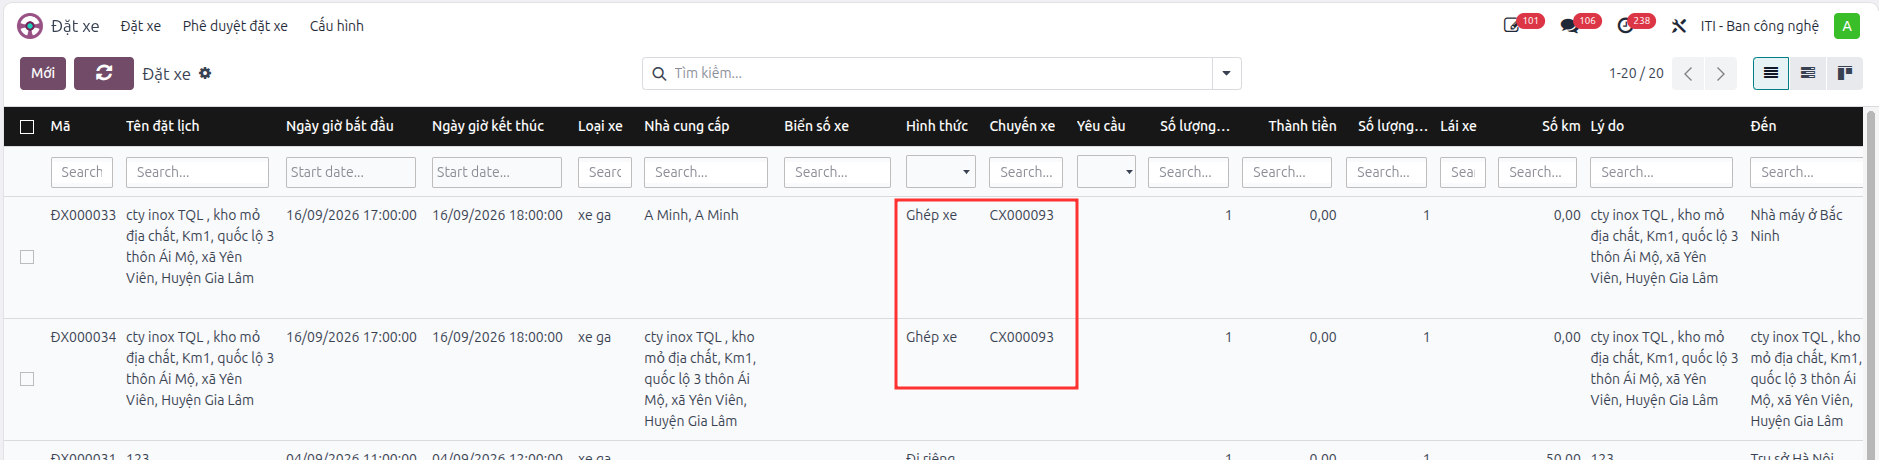Sort by Lái xe column header
This screenshot has height=460, width=1879.
pyautogui.click(x=1458, y=126)
